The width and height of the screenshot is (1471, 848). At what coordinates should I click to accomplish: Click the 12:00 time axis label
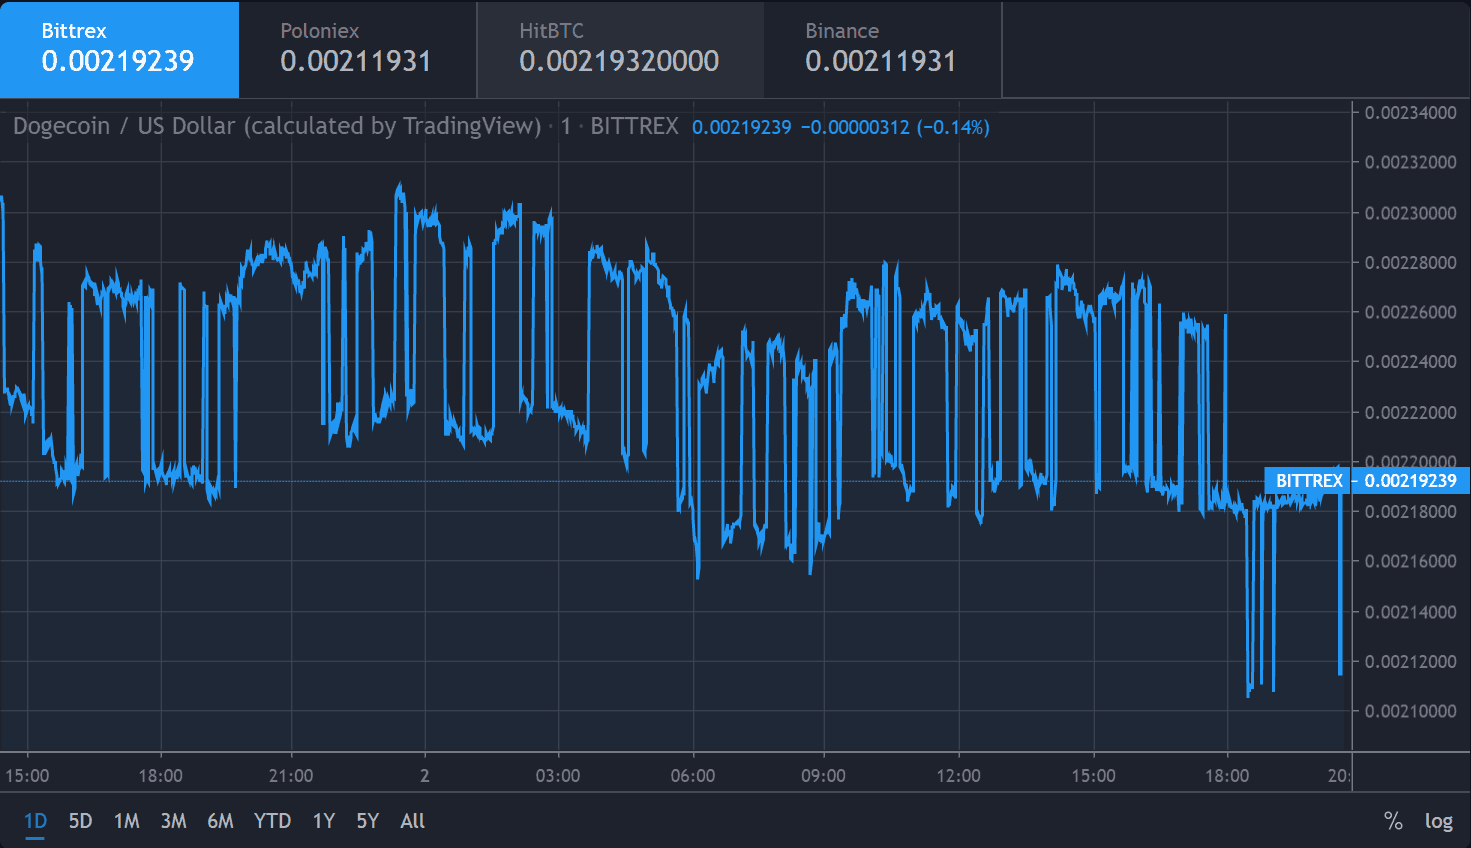point(958,776)
